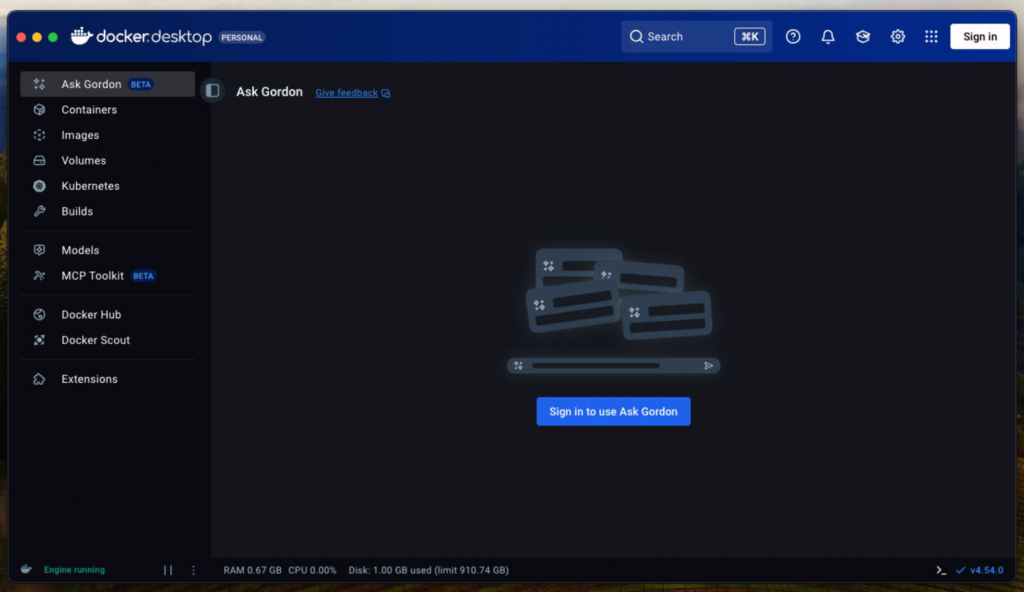Viewport: 1024px width, 592px height.
Task: Open the apps grid icon
Action: 931,37
